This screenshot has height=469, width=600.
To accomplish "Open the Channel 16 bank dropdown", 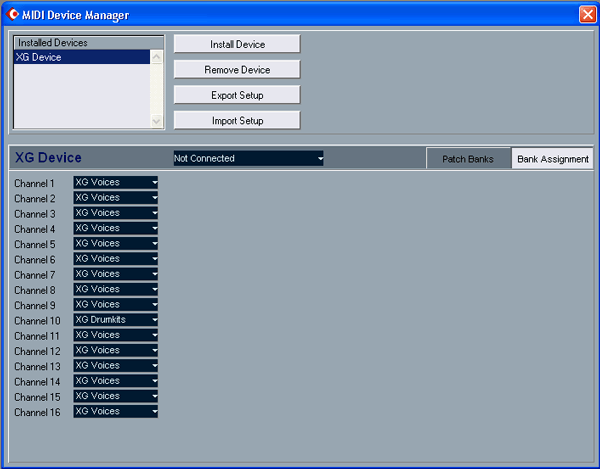I will click(x=116, y=412).
